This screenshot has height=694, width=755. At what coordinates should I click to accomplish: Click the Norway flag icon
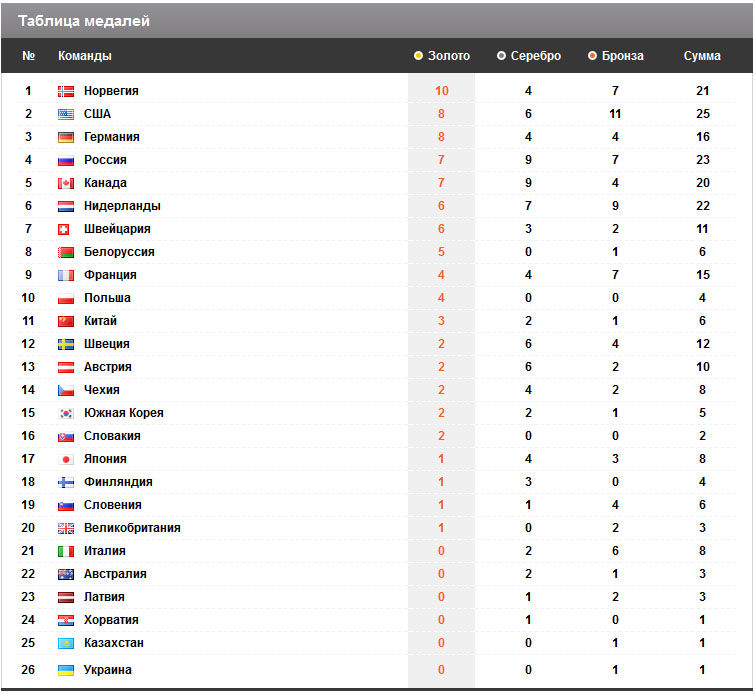(66, 91)
